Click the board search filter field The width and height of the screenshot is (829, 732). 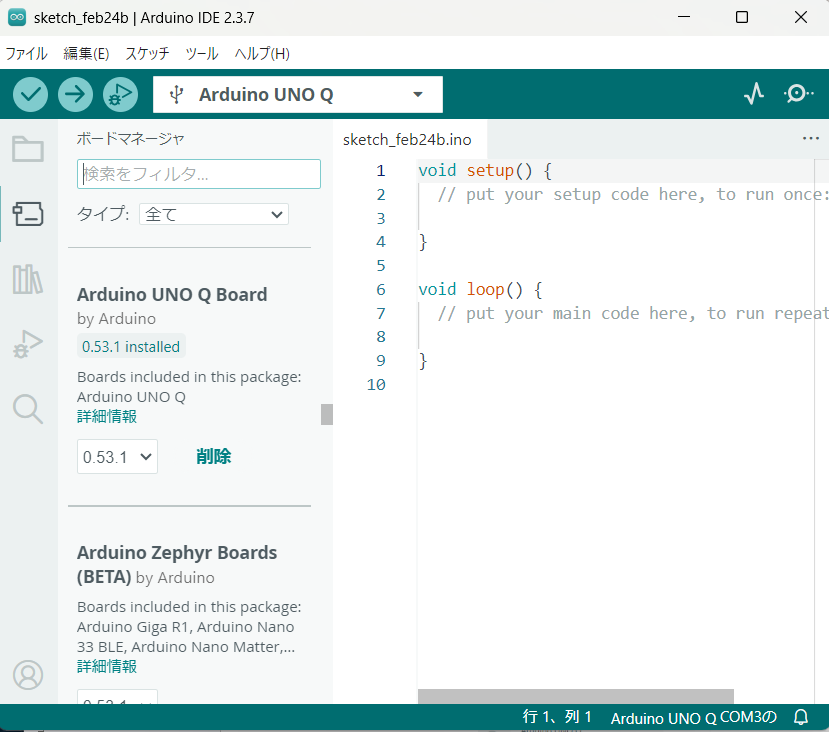coord(199,174)
